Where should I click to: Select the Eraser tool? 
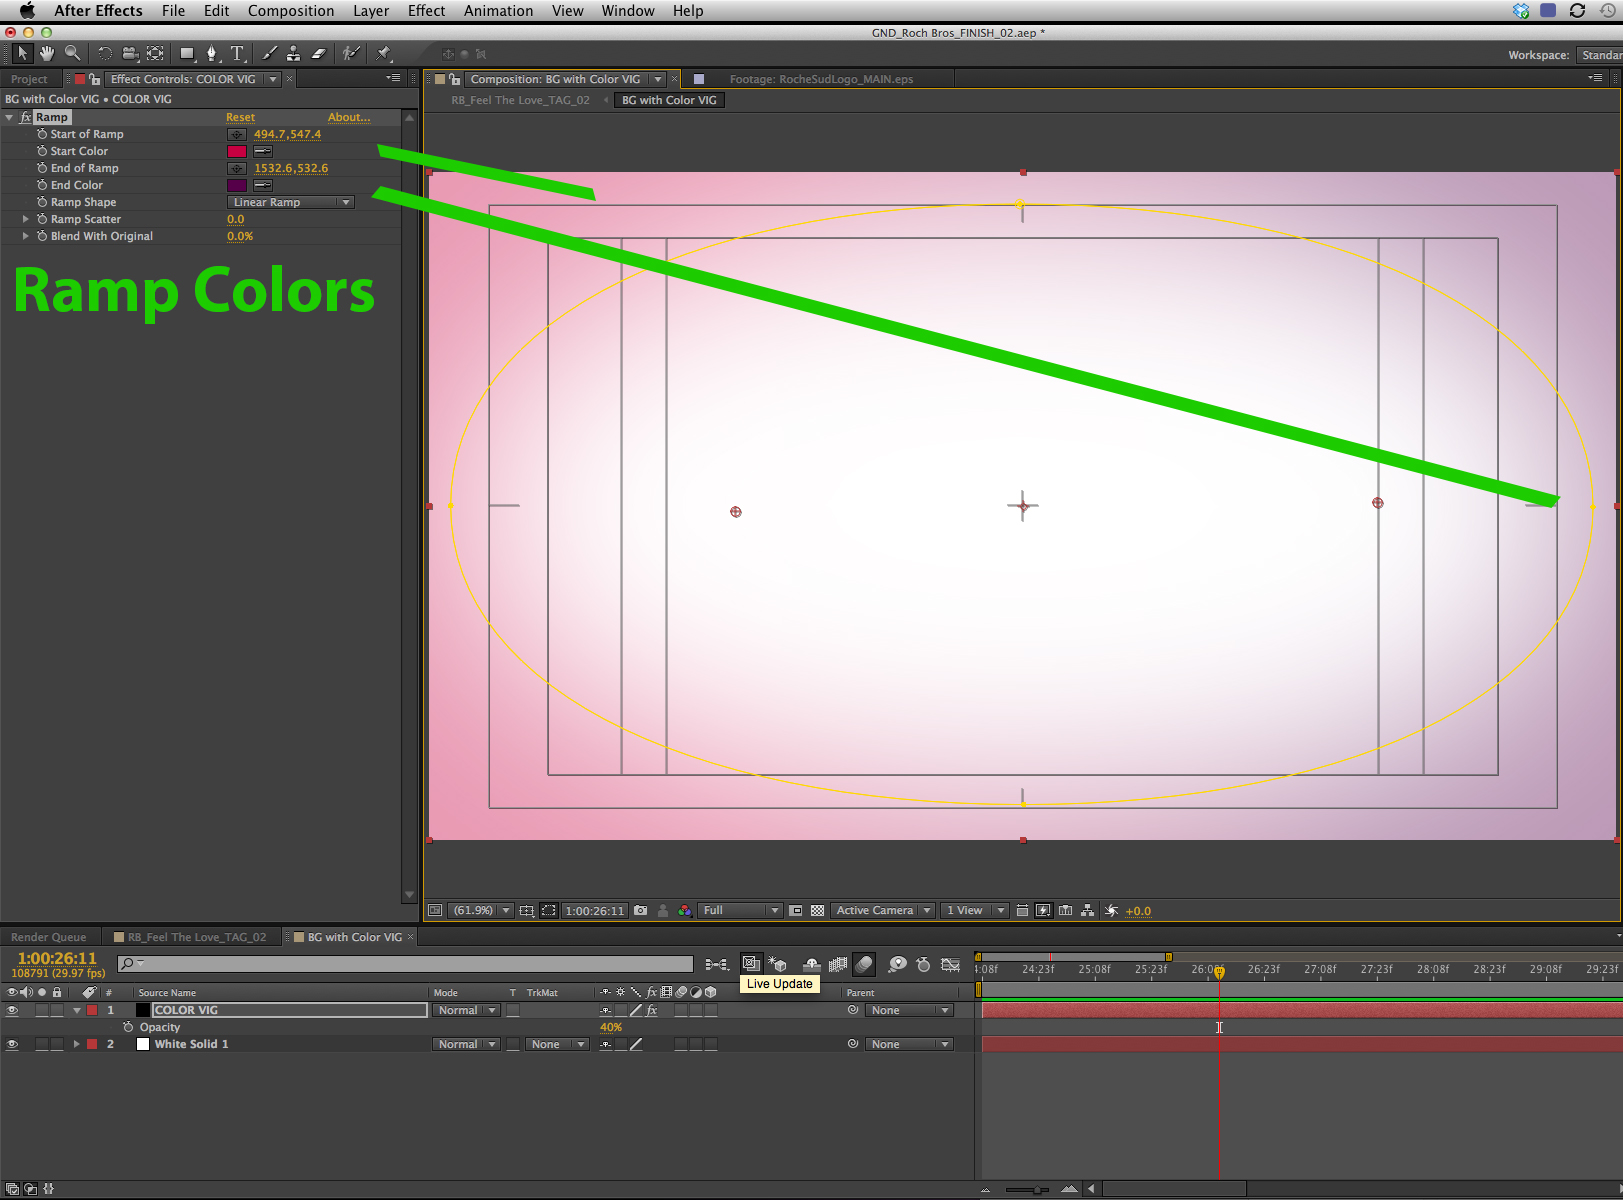pyautogui.click(x=319, y=53)
